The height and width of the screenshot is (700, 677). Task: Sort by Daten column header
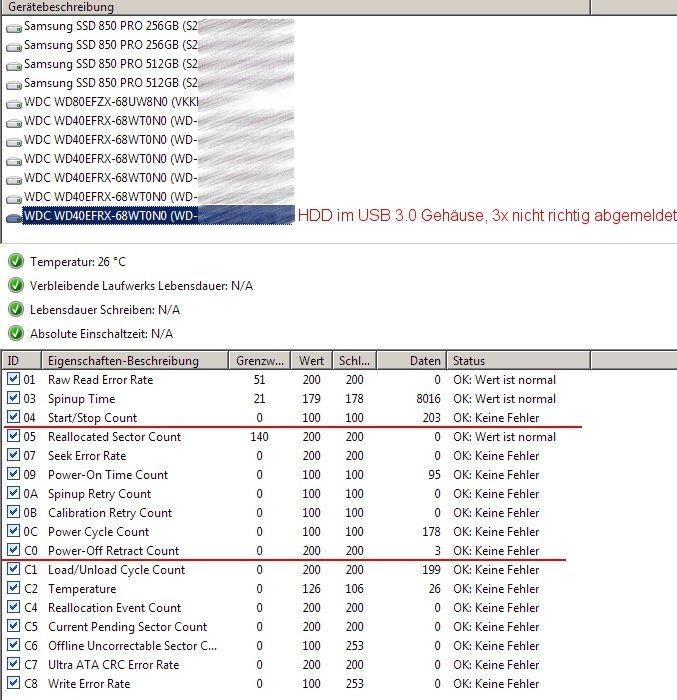pyautogui.click(x=412, y=361)
